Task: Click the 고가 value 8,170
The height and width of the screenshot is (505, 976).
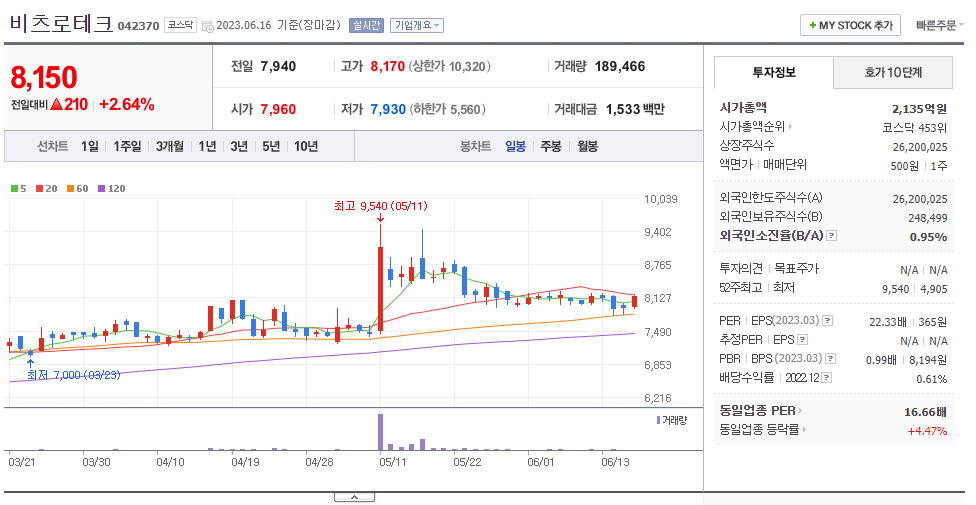Action: coord(388,67)
